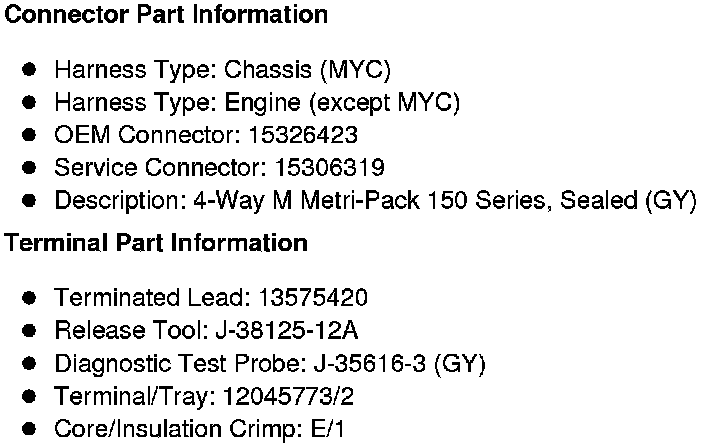
Task: Click OEM Connector number 15326423
Action: coord(304,135)
